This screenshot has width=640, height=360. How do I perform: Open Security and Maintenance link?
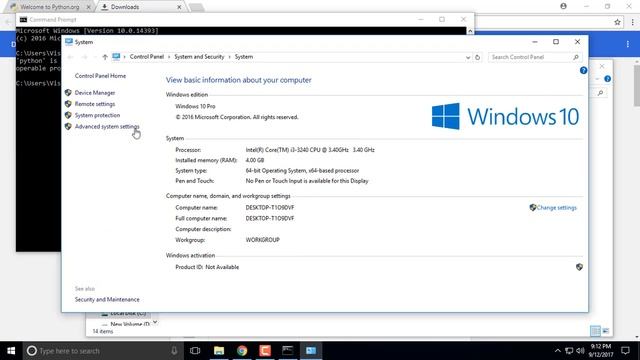pyautogui.click(x=107, y=300)
